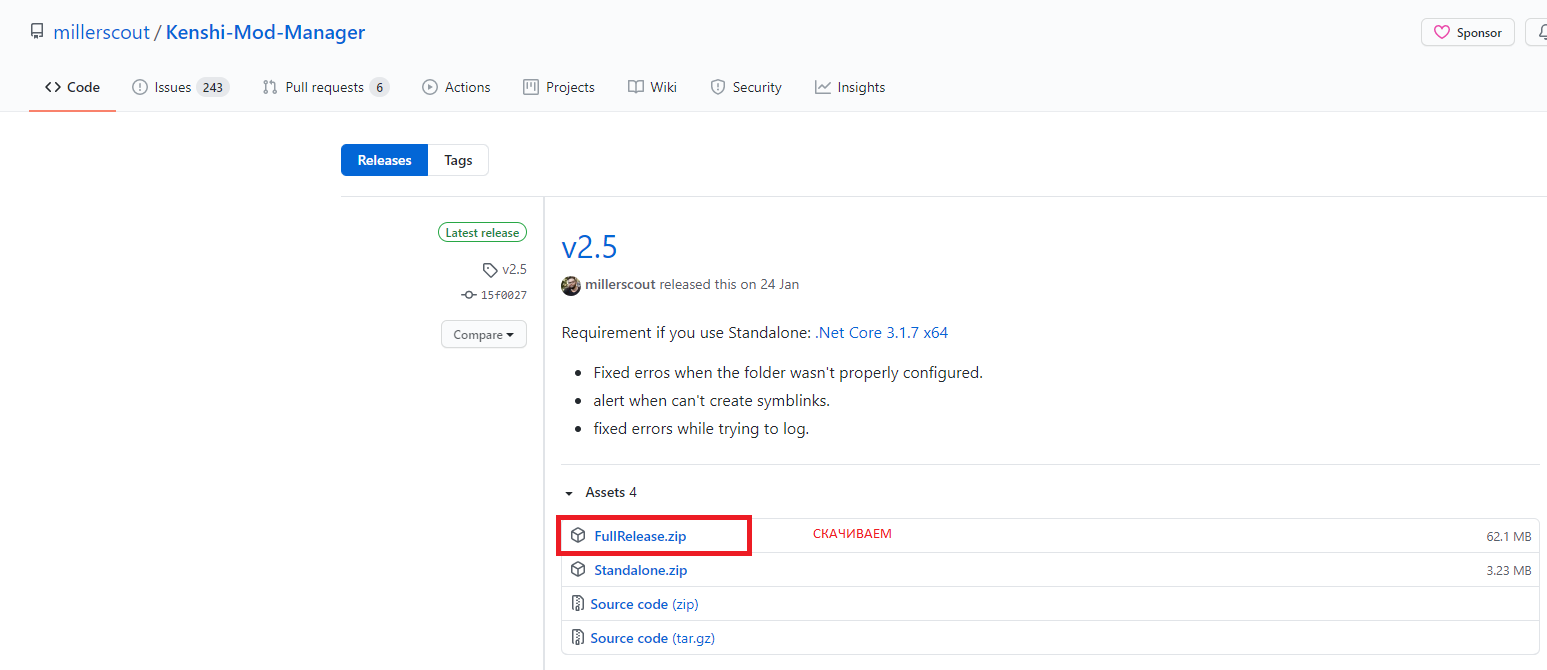Click the repository book icon beside millerscout
The width and height of the screenshot is (1547, 670).
(37, 32)
